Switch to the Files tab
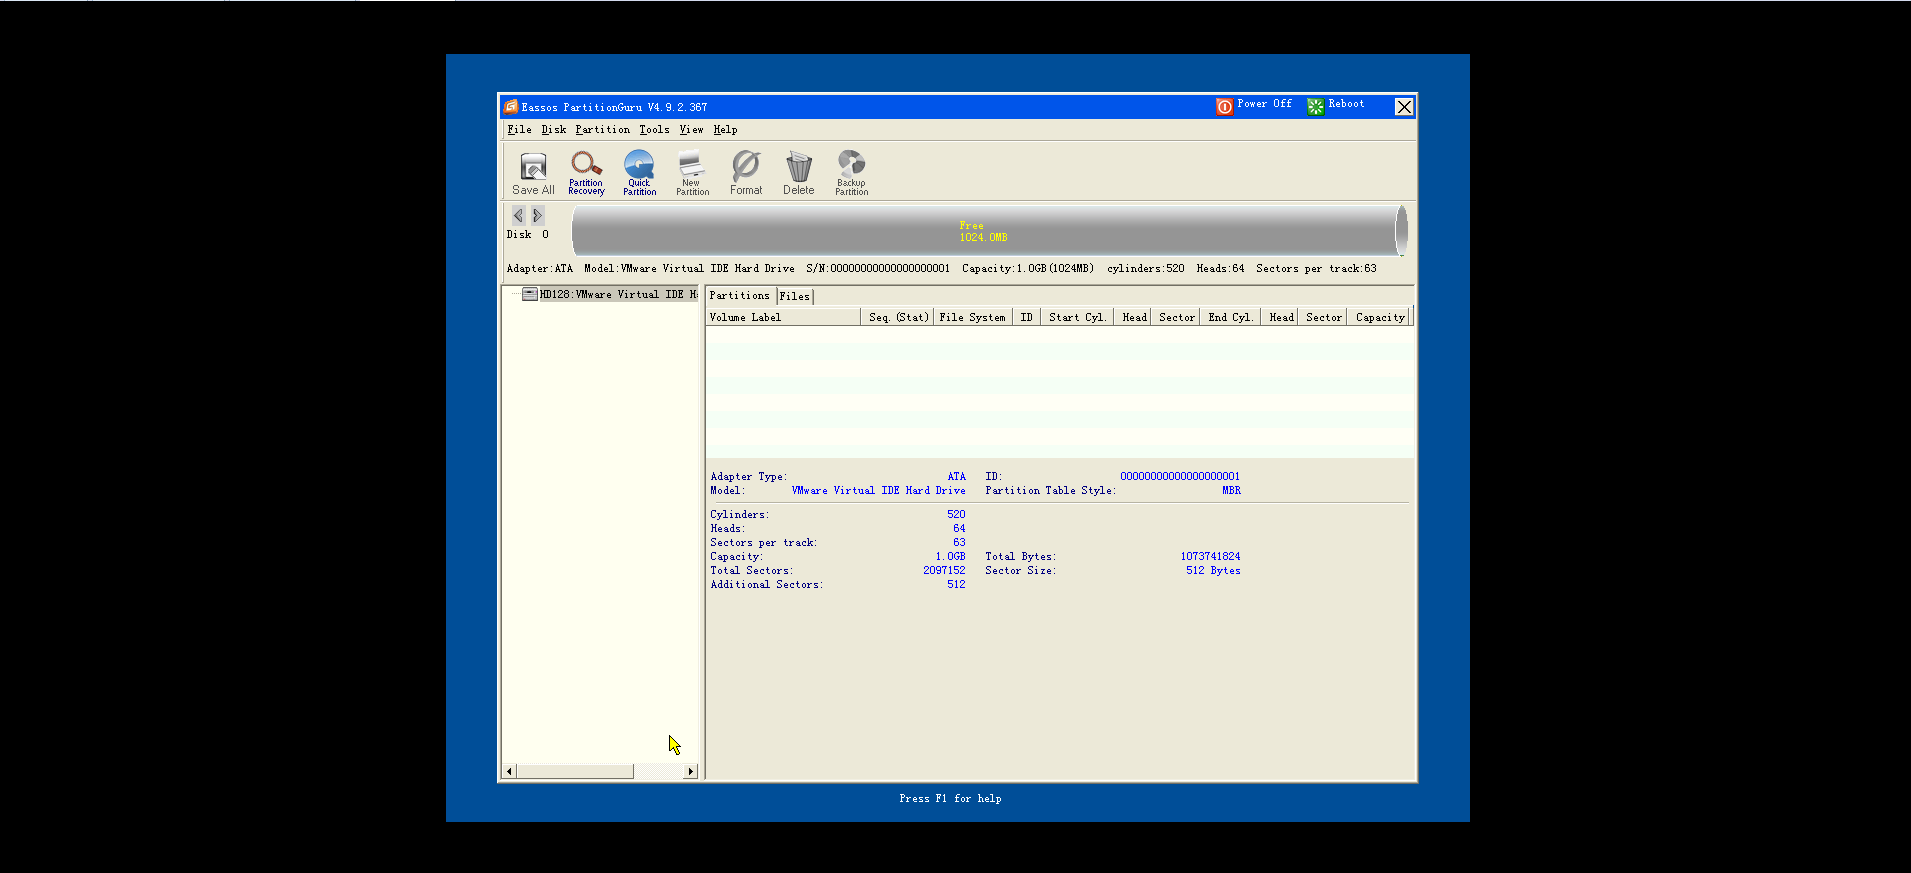The height and width of the screenshot is (873, 1911). click(x=795, y=296)
